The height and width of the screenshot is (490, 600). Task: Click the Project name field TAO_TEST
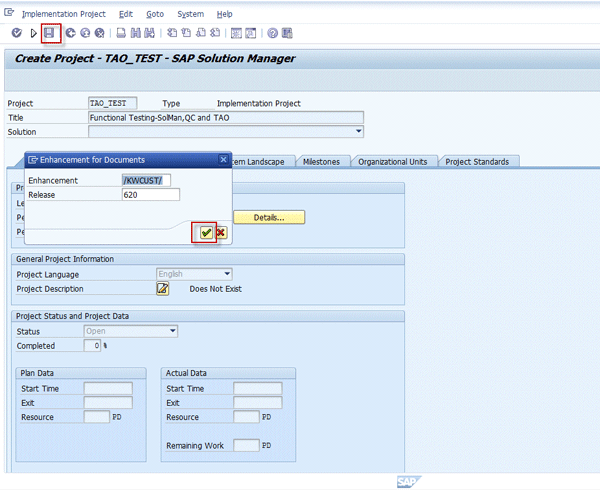click(x=112, y=103)
